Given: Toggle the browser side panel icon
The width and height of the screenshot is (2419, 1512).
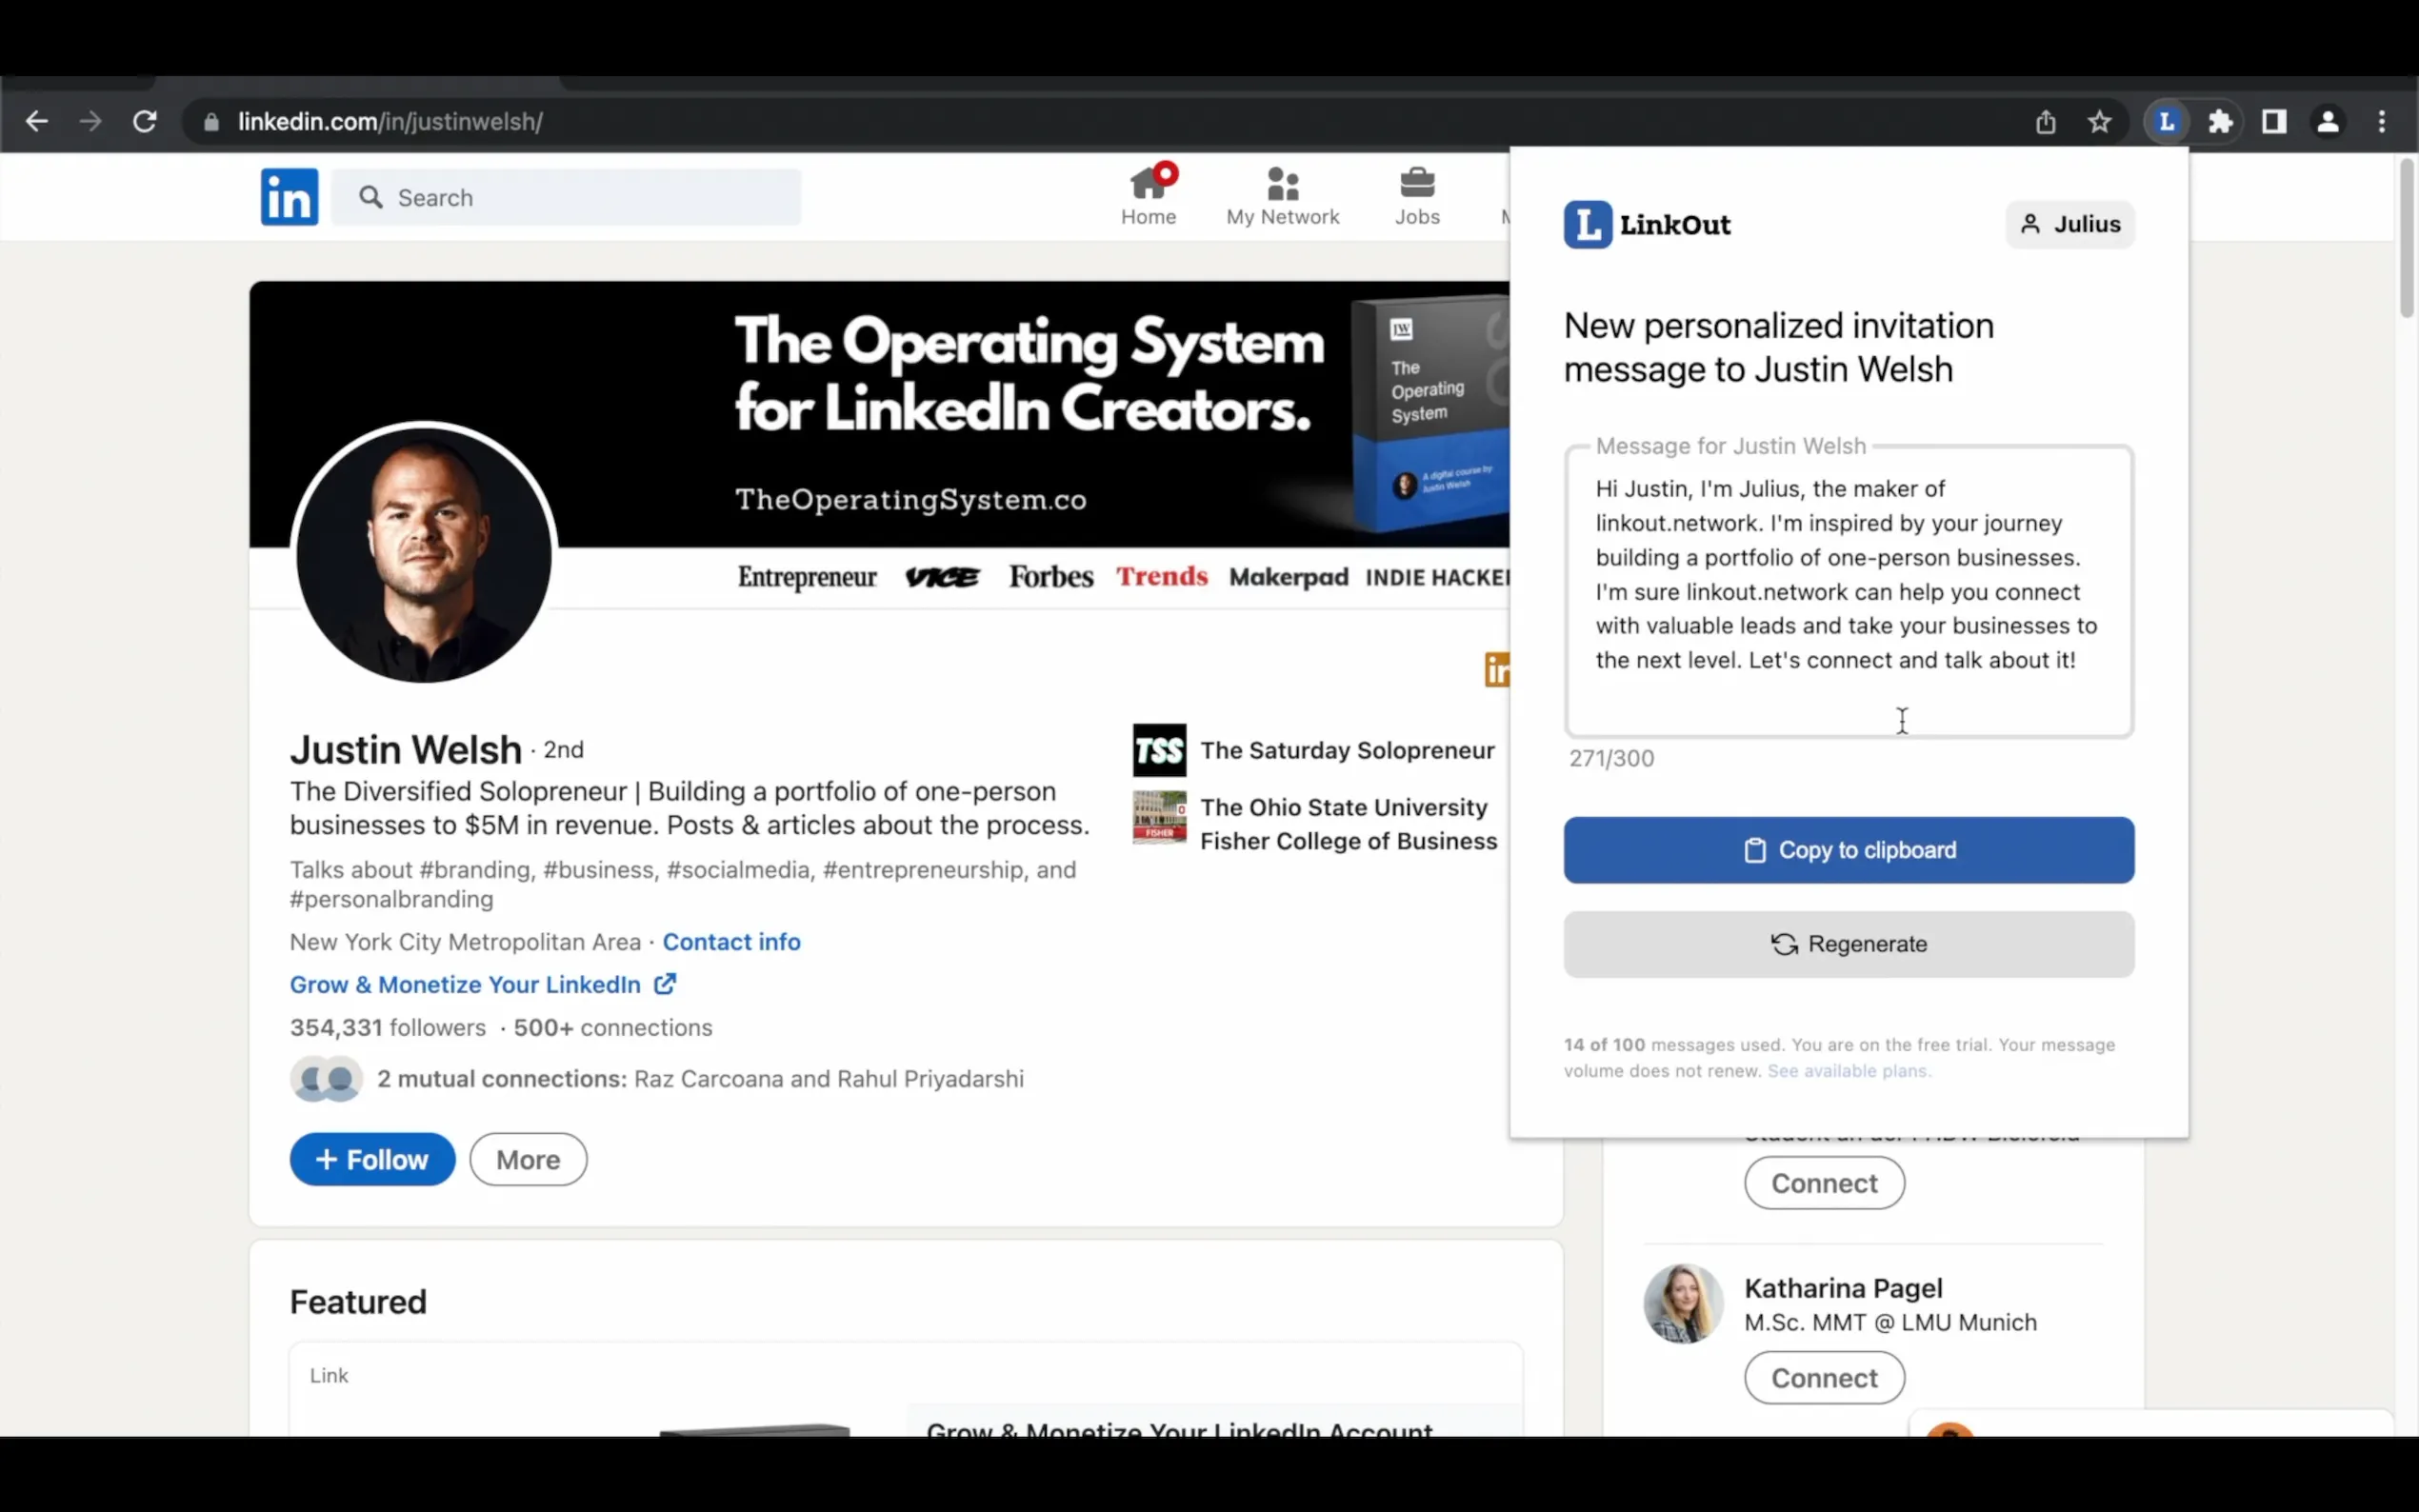Looking at the screenshot, I should 2274,122.
